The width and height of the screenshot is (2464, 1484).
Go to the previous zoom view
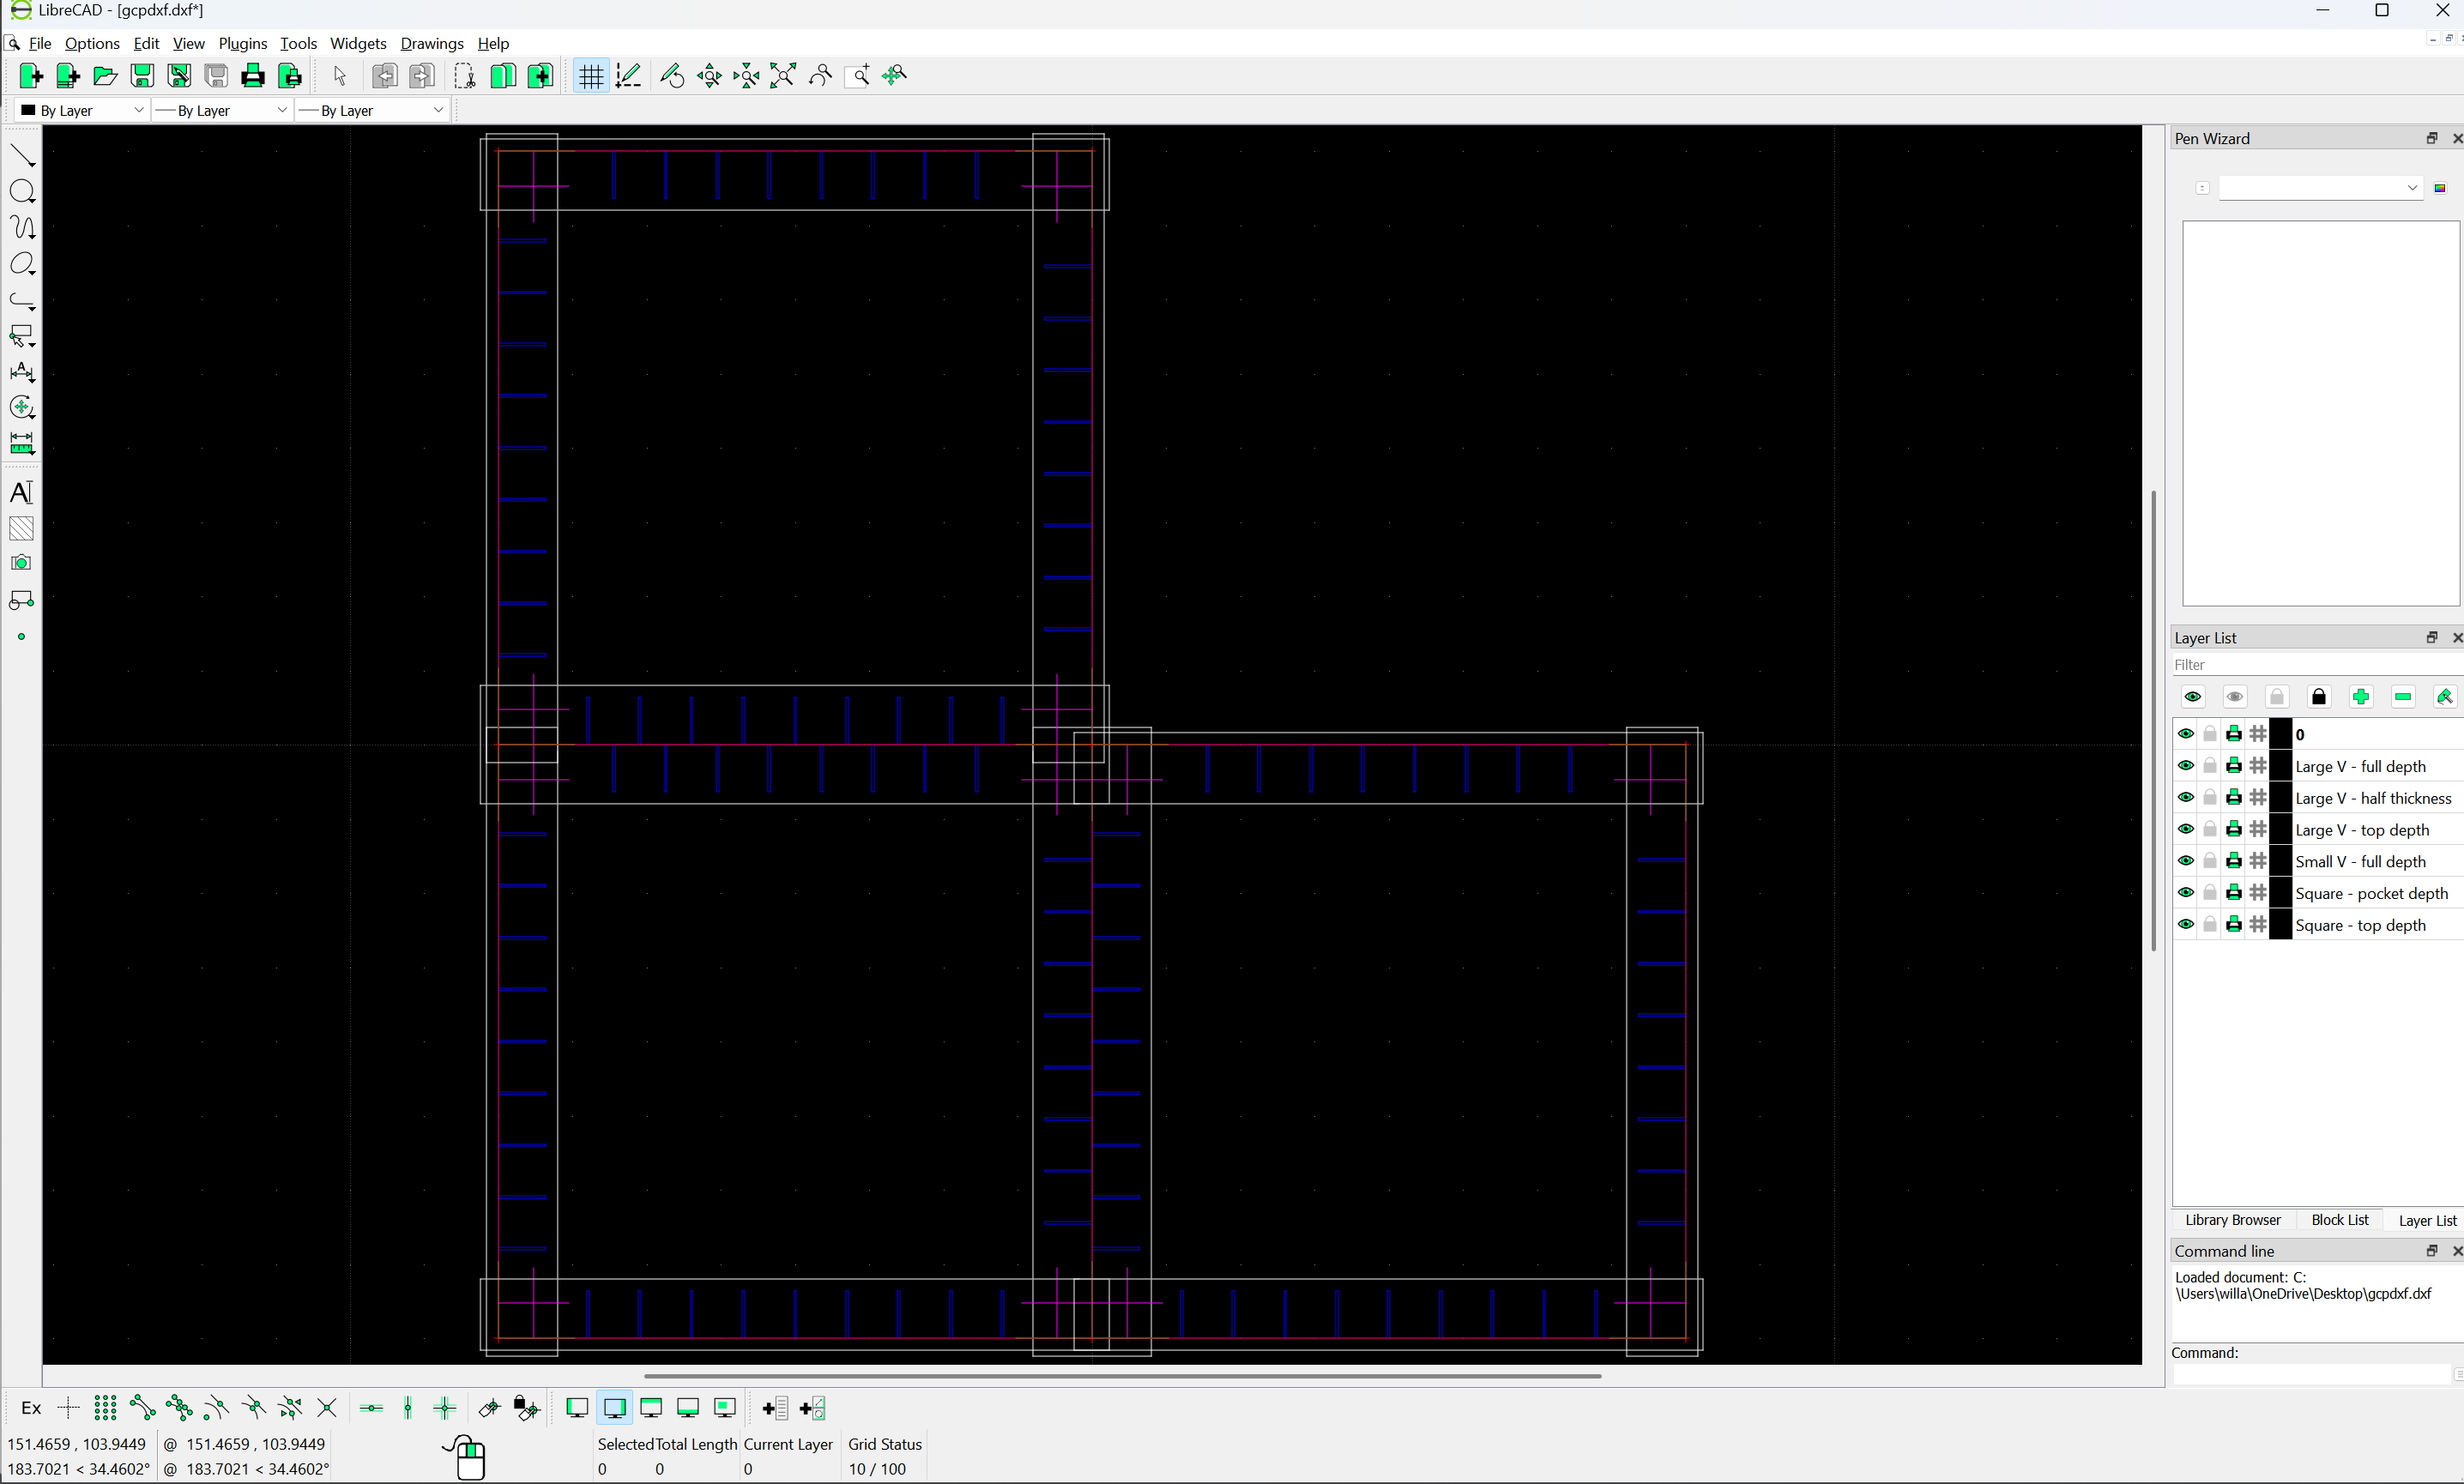tap(820, 76)
